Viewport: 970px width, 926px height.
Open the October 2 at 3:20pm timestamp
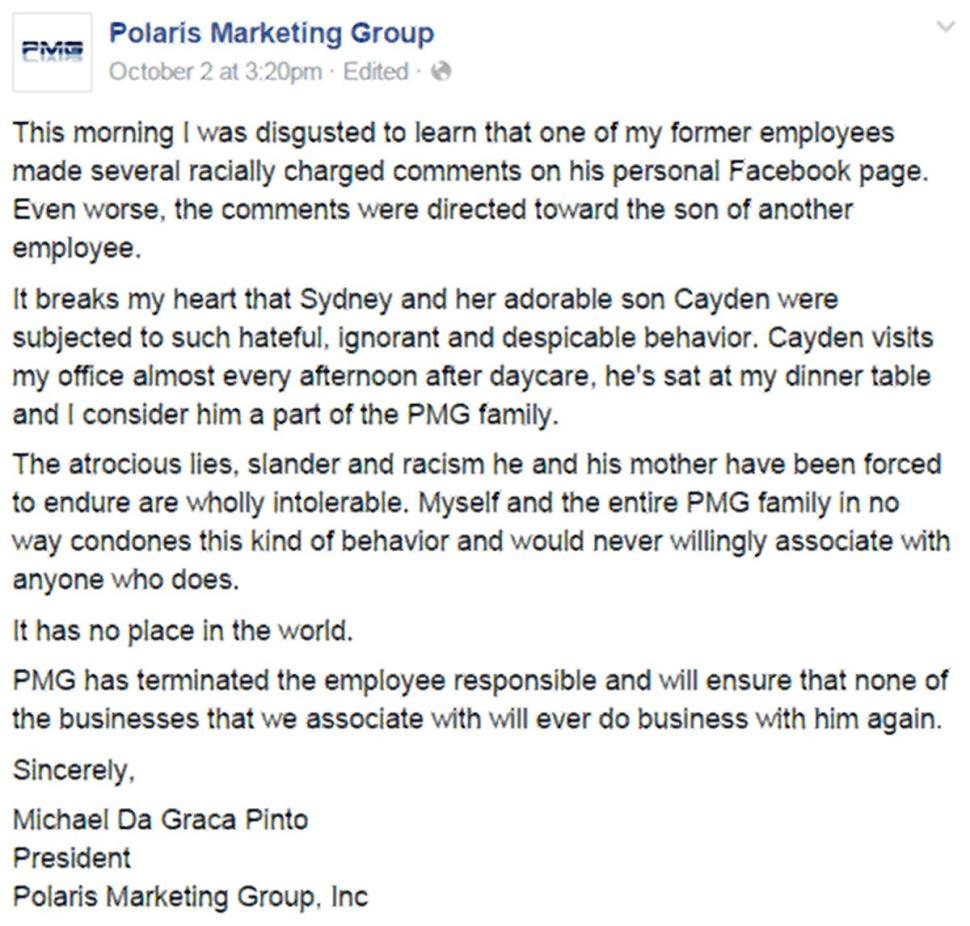pyautogui.click(x=215, y=72)
